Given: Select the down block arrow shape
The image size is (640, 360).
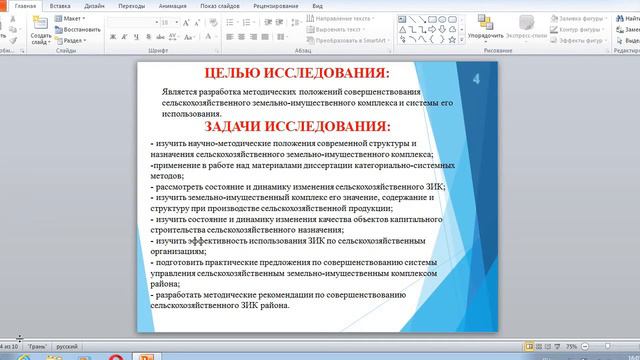Looking at the screenshot, I should tap(442, 29).
